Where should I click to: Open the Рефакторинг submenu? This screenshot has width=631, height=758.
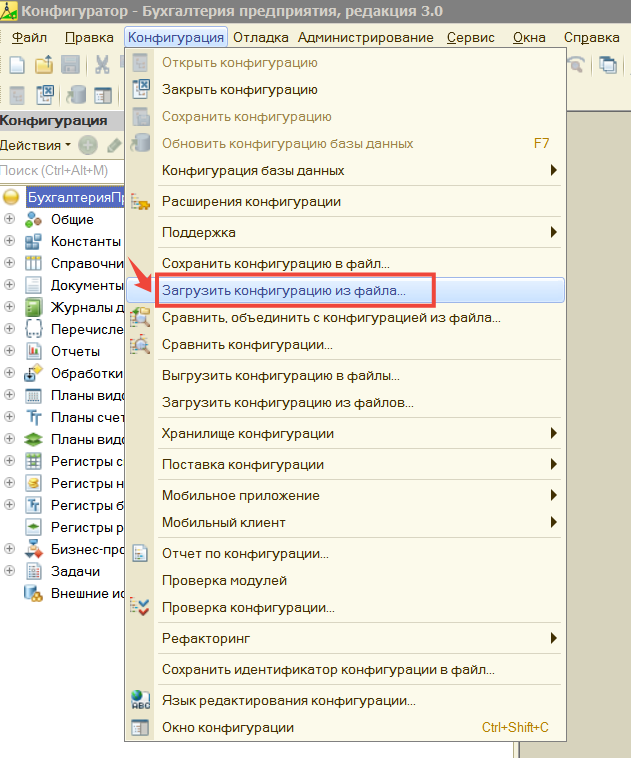(345, 639)
